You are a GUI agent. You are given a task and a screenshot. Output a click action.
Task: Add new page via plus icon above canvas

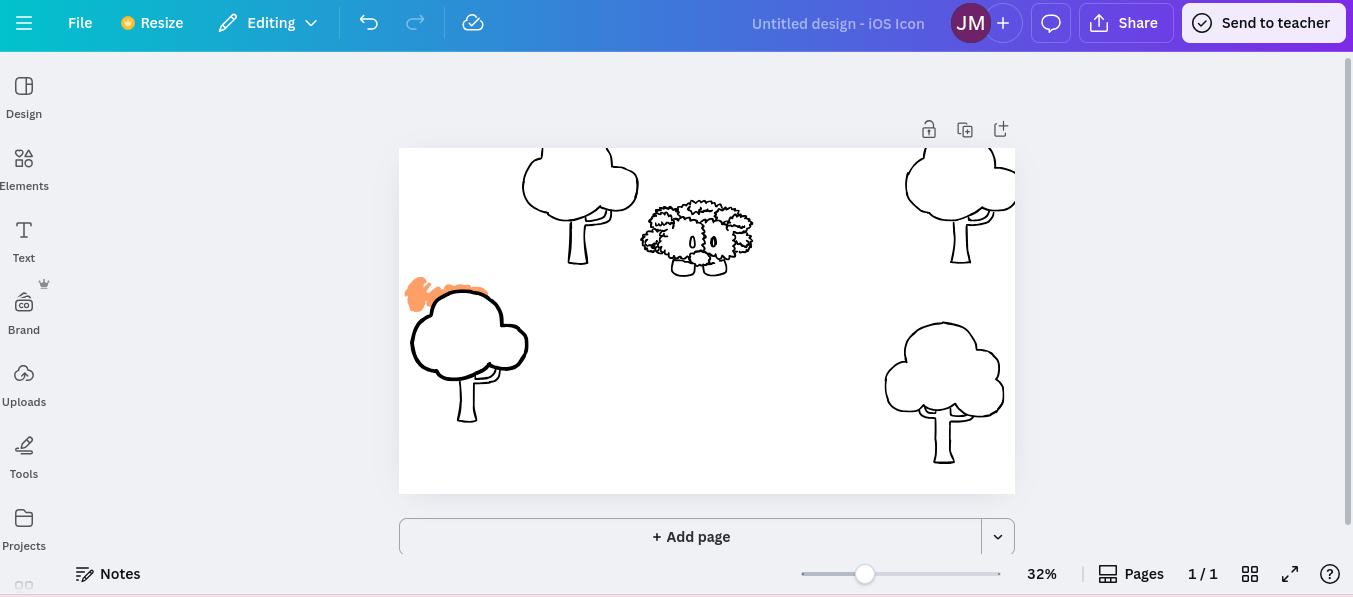[1001, 130]
